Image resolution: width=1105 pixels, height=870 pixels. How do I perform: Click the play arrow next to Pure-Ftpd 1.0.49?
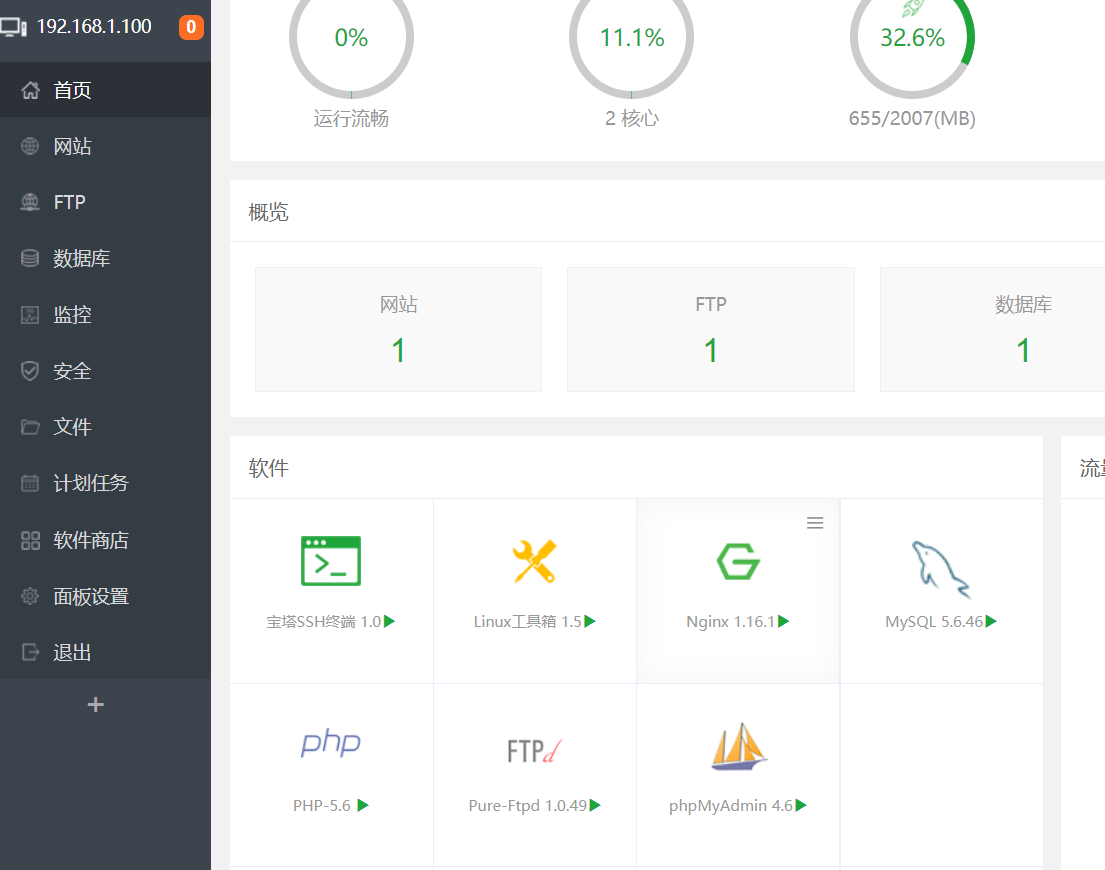tap(595, 805)
